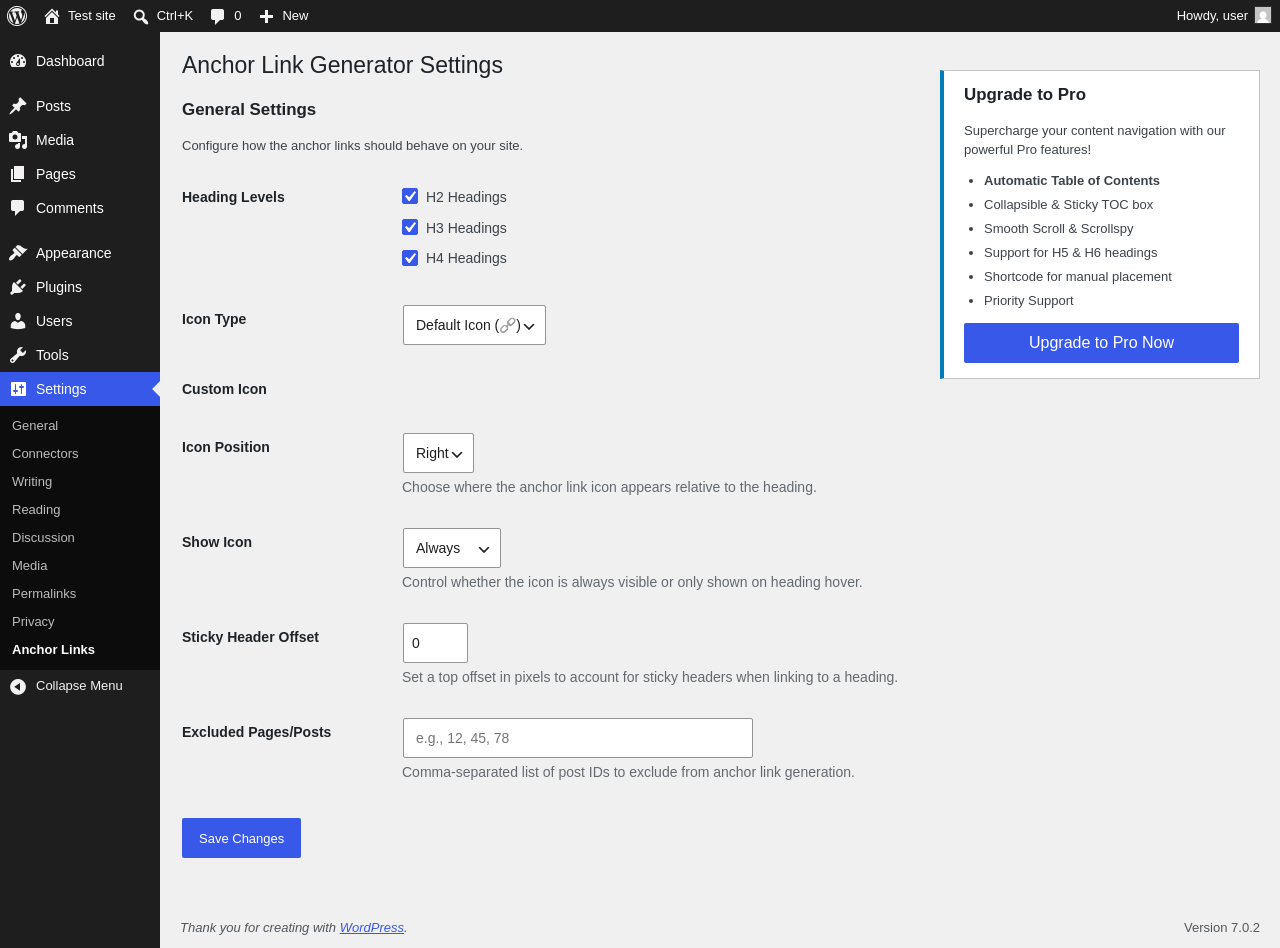1280x948 pixels.
Task: Click Shortcode for manual placement text
Action: 1078,277
